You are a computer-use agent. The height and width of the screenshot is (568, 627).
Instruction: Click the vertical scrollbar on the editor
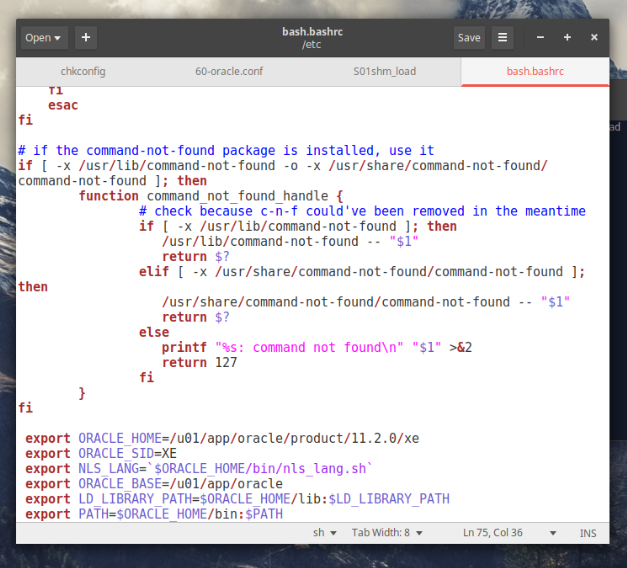coord(605,300)
